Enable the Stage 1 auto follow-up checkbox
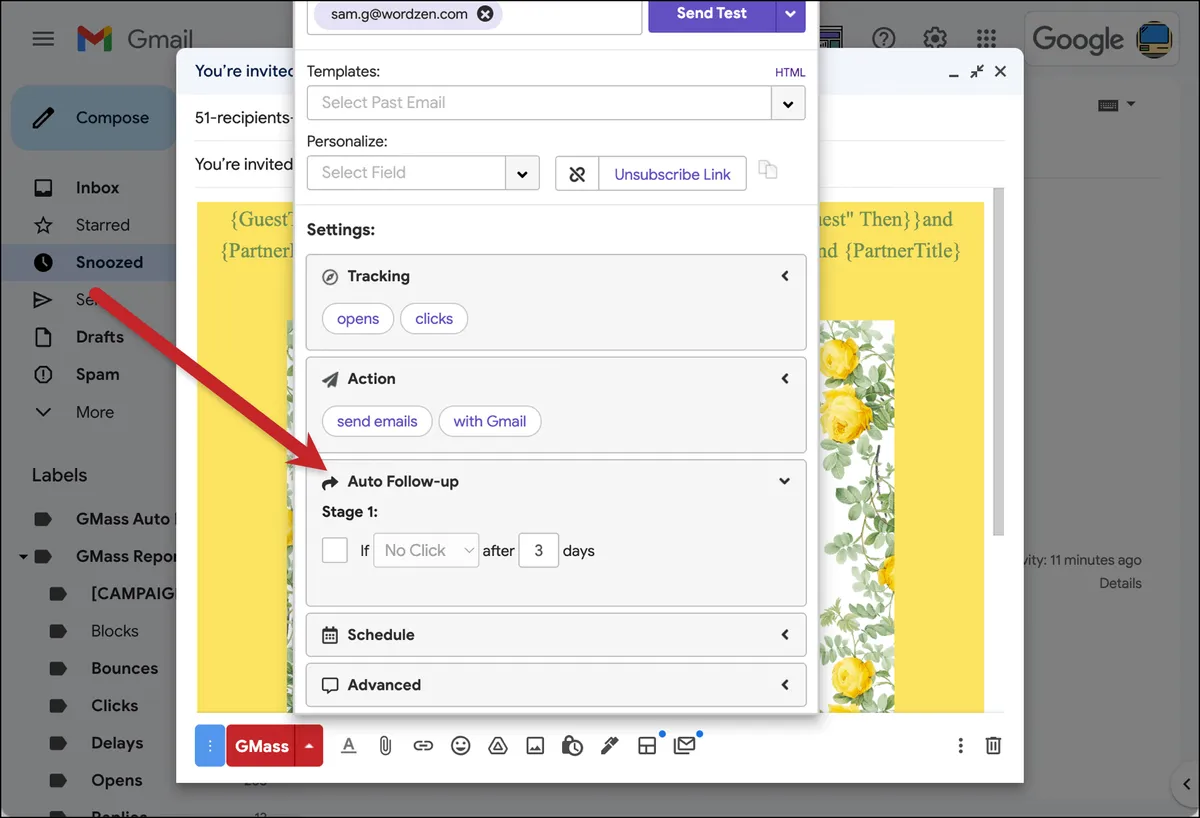This screenshot has width=1200, height=818. [335, 550]
